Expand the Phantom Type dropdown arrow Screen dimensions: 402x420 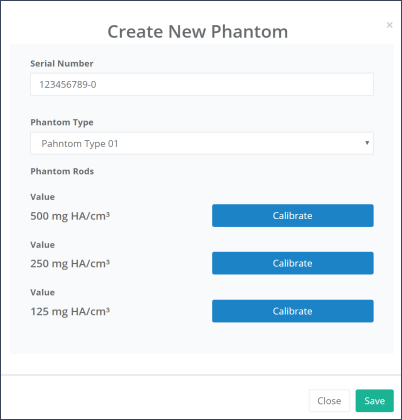click(367, 143)
